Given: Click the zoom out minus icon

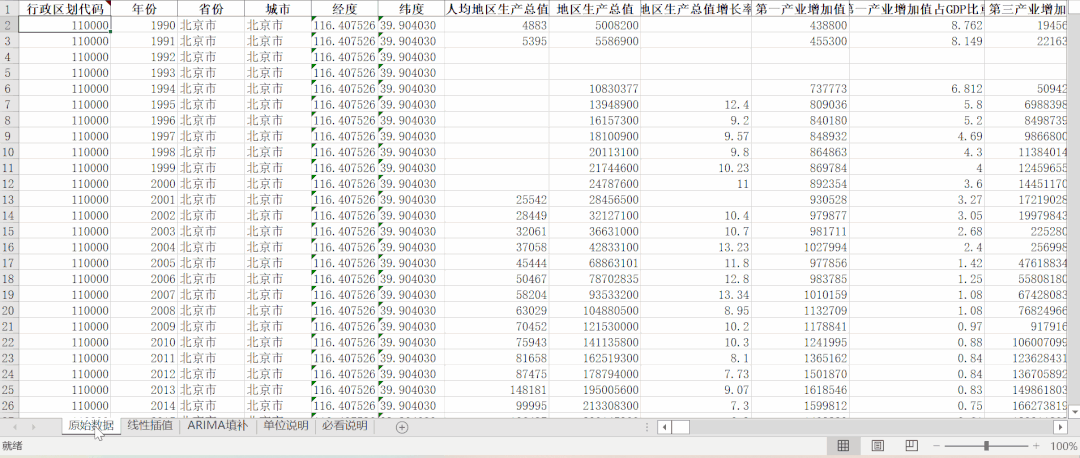Looking at the screenshot, I should coord(935,446).
